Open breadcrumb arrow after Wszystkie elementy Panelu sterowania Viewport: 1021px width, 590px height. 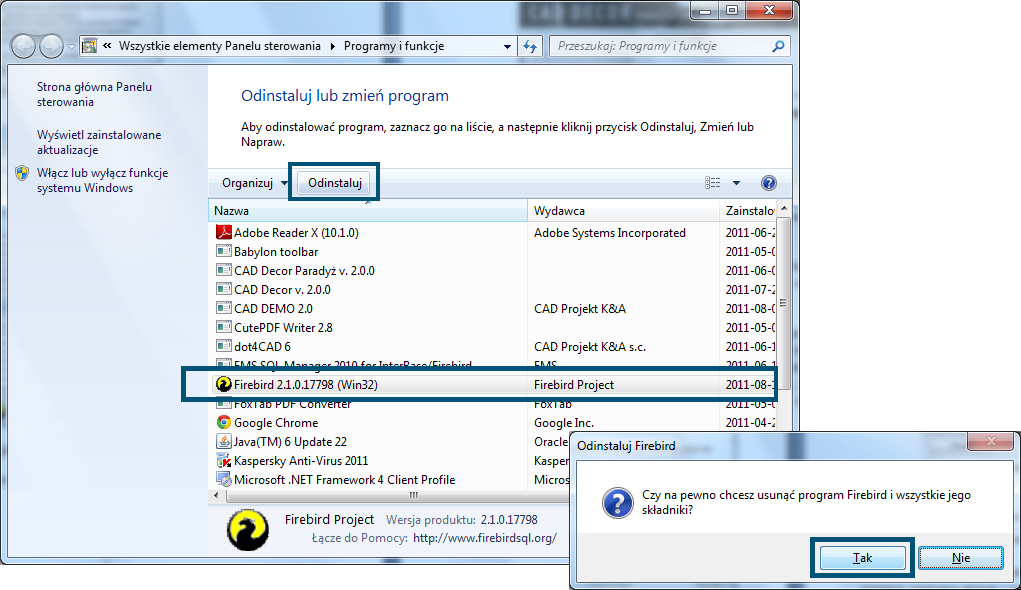(333, 46)
